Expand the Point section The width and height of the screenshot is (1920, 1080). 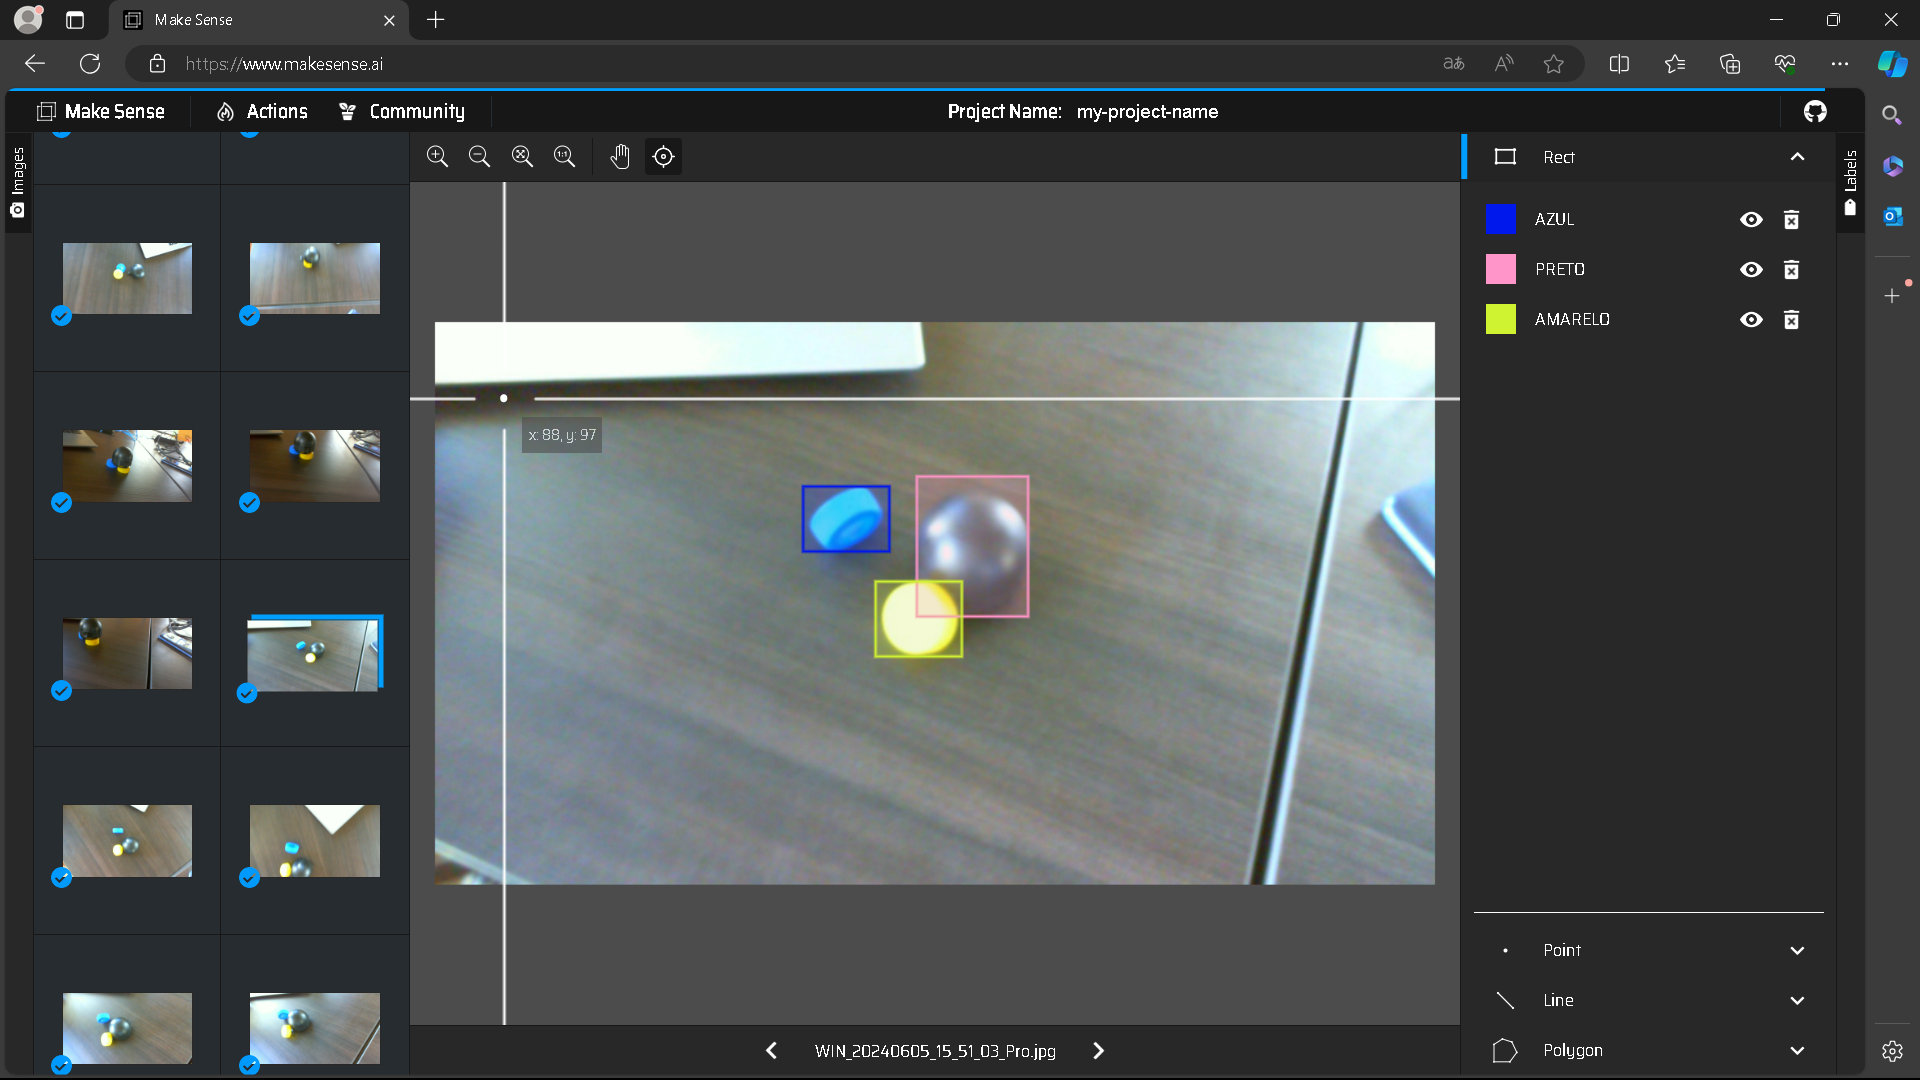(x=1797, y=950)
